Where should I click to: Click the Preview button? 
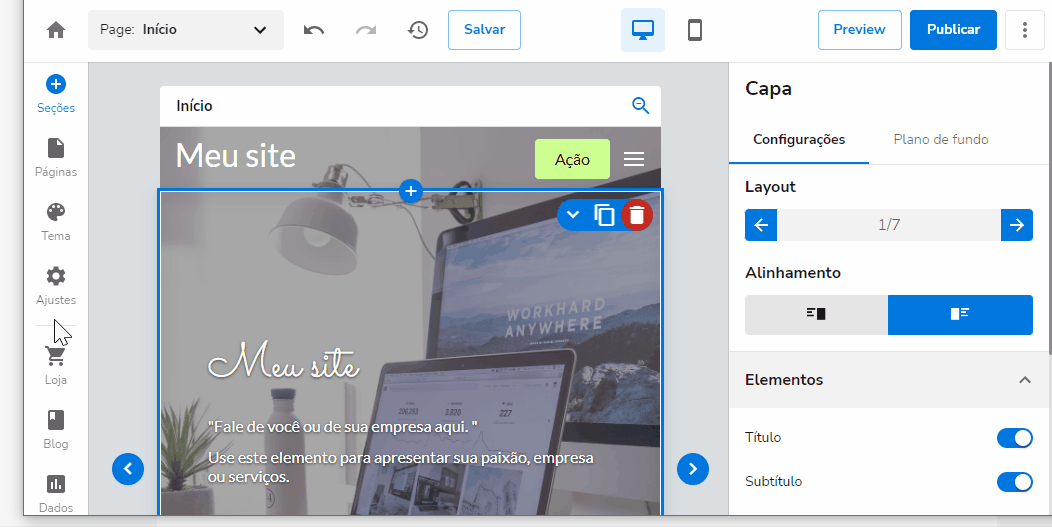(x=859, y=30)
